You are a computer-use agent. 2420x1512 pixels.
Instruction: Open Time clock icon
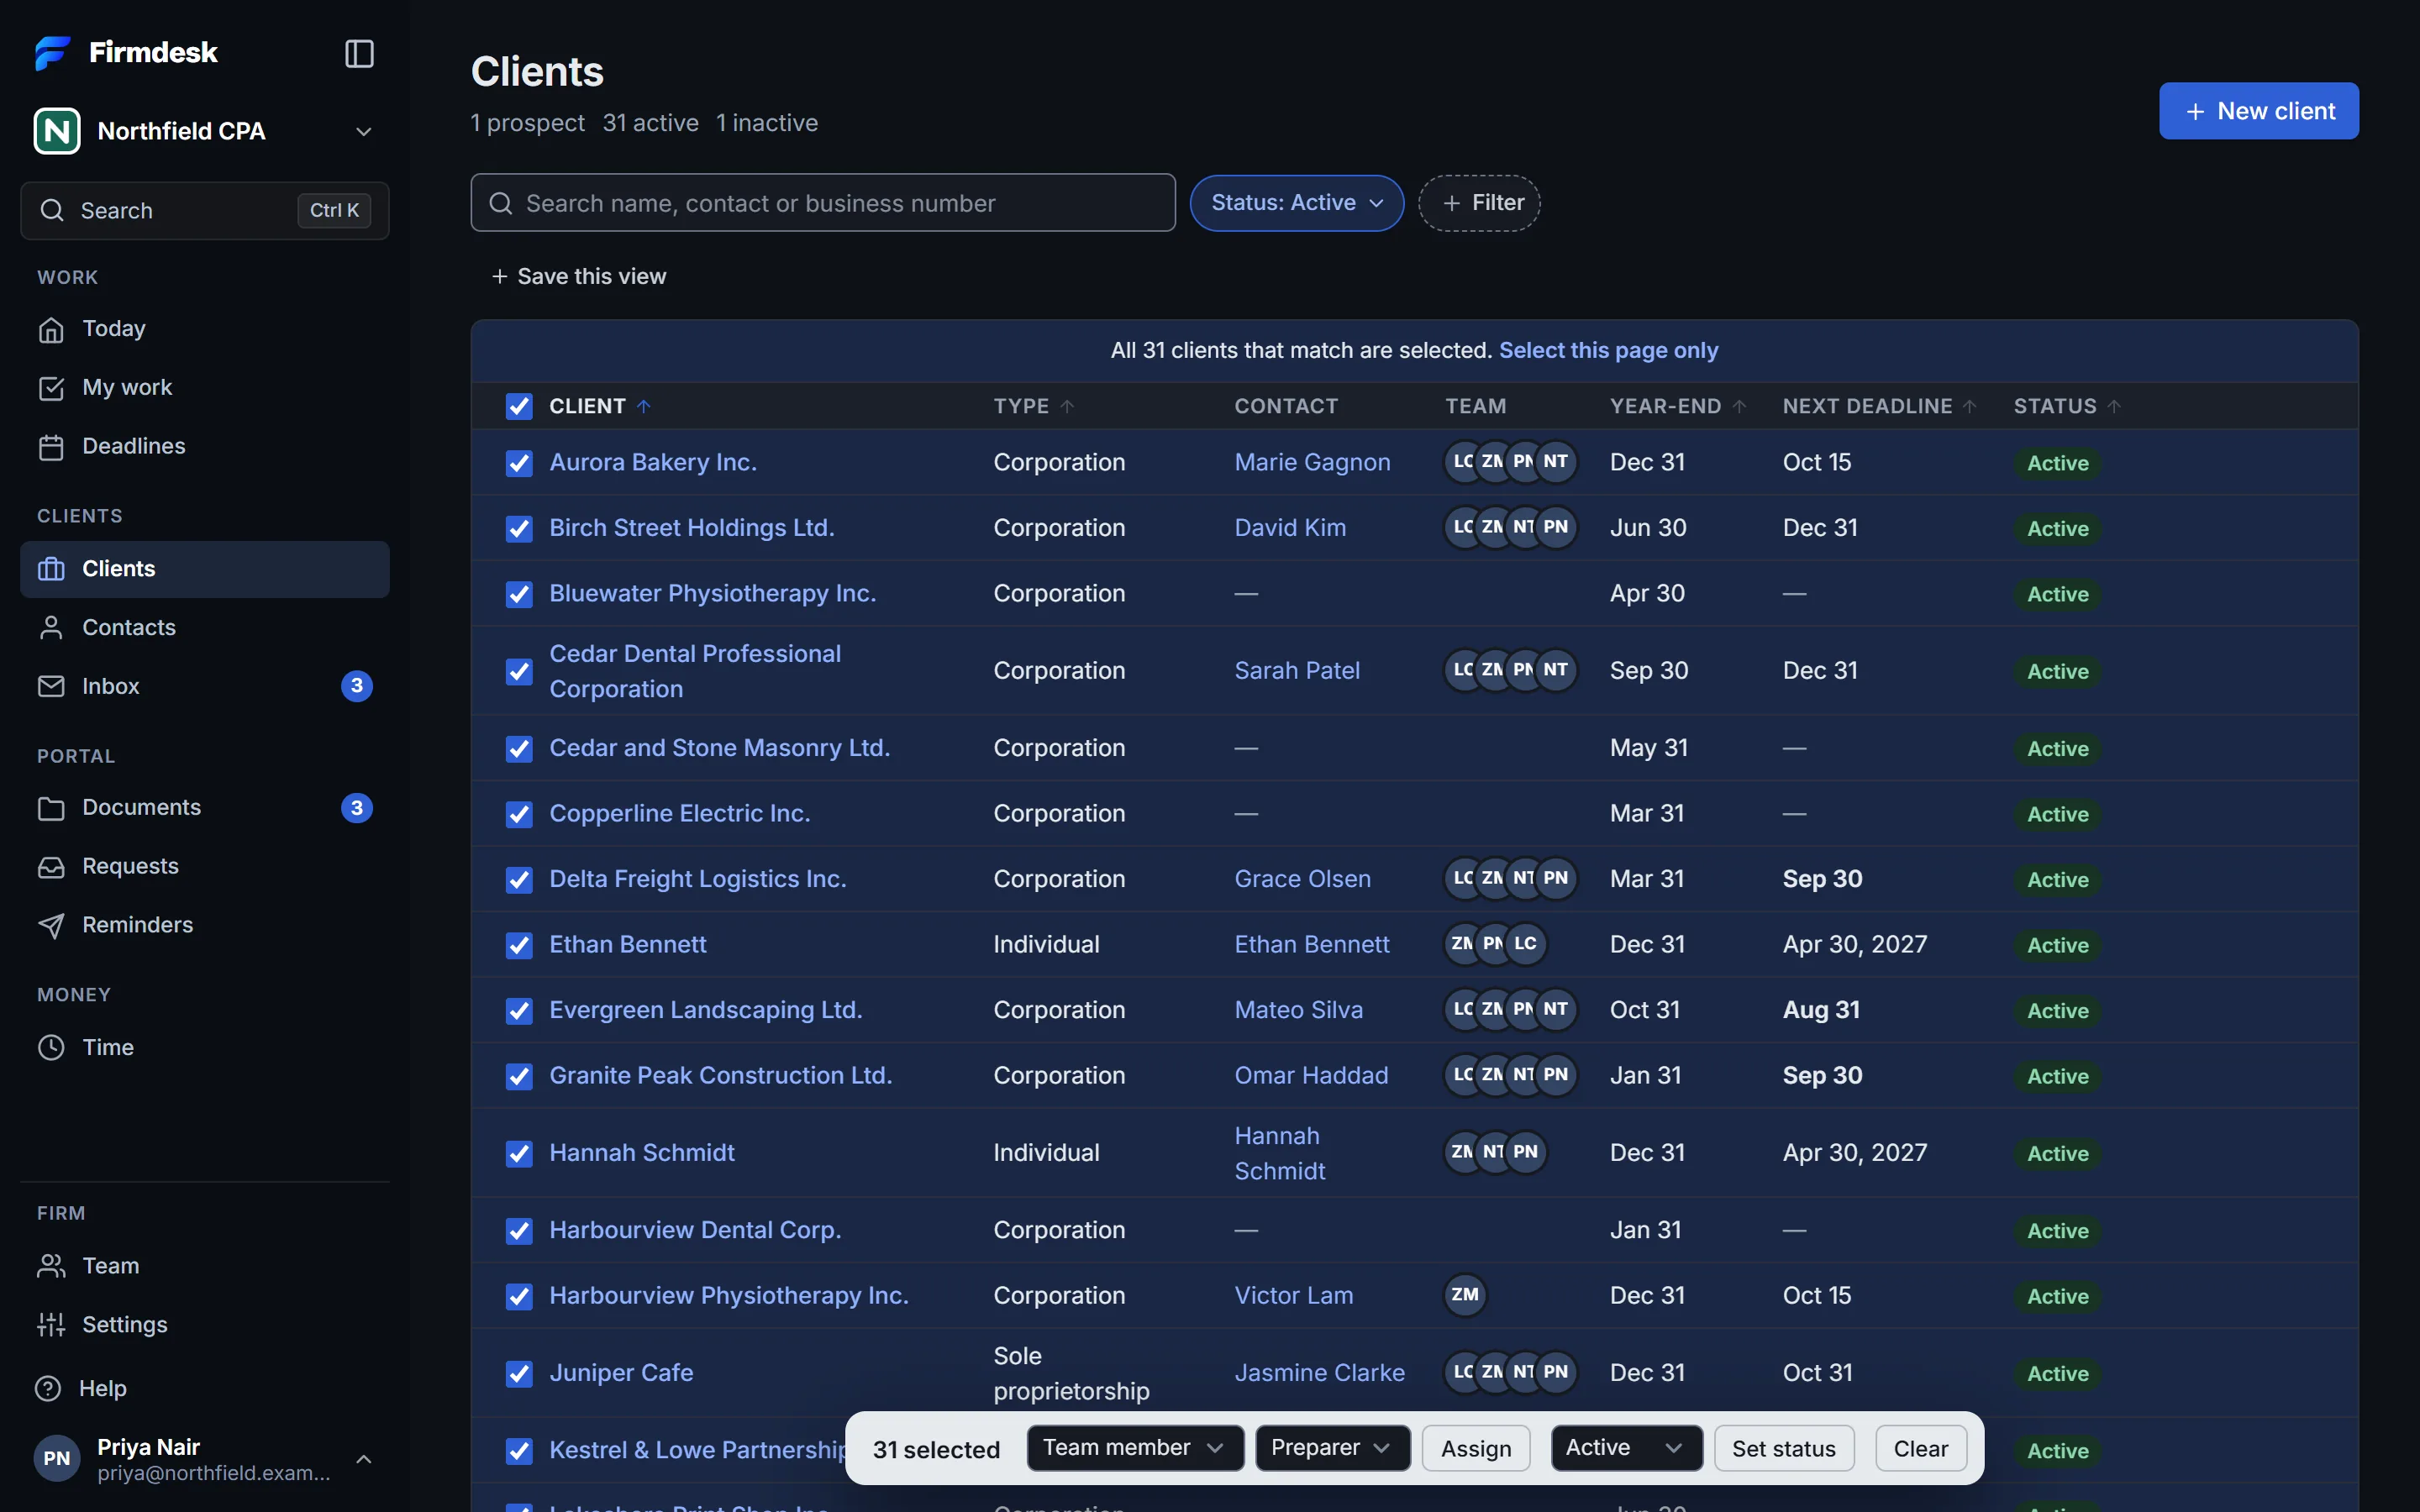[51, 1047]
